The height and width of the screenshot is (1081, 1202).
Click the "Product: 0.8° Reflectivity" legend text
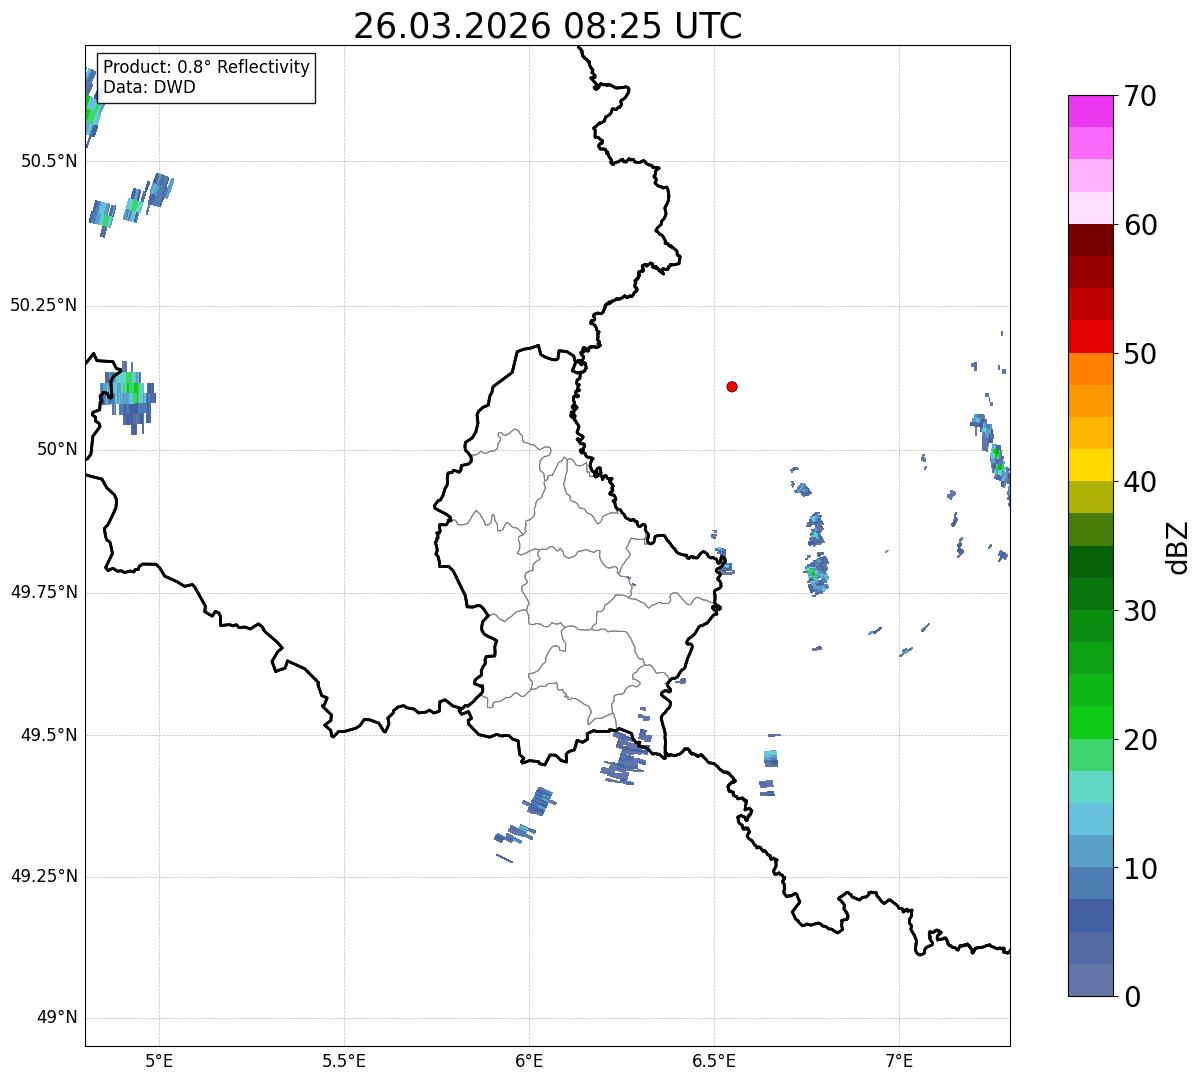206,67
